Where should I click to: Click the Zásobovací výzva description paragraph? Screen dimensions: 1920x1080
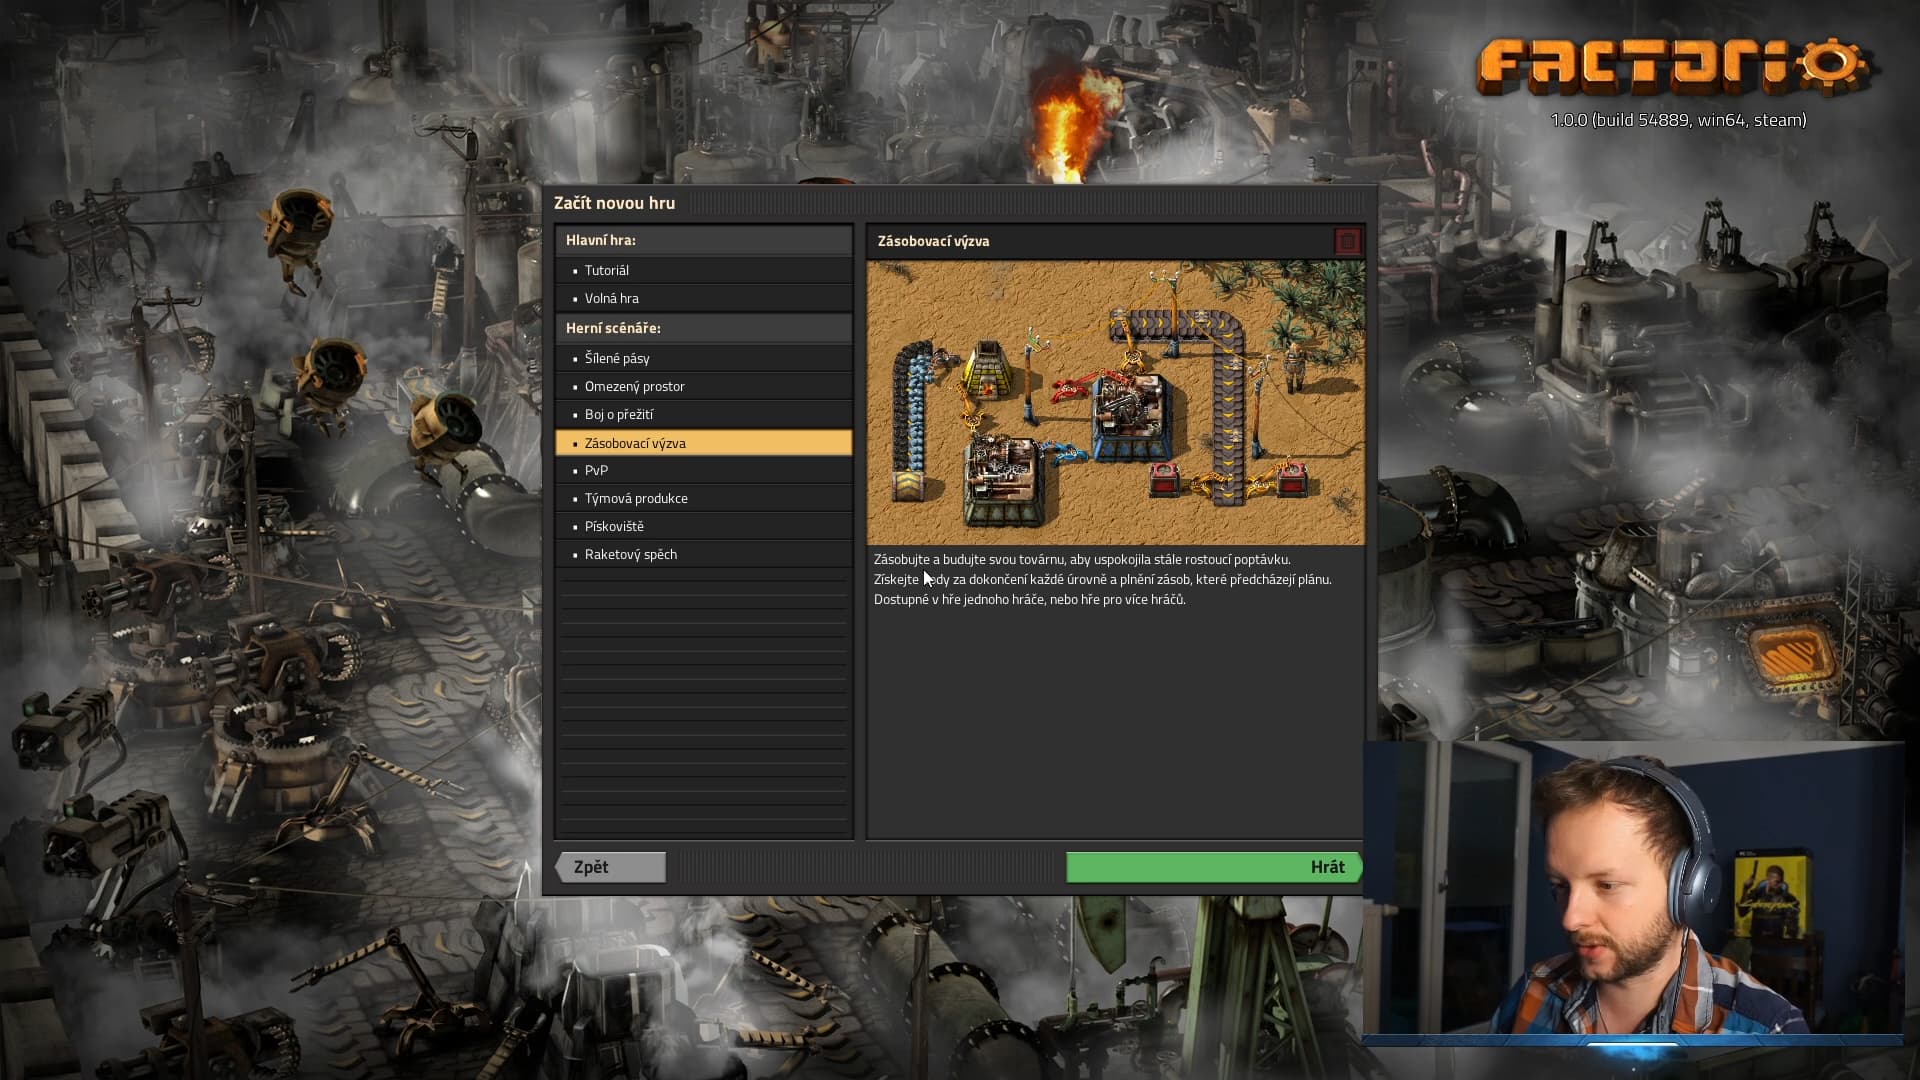1102,579
